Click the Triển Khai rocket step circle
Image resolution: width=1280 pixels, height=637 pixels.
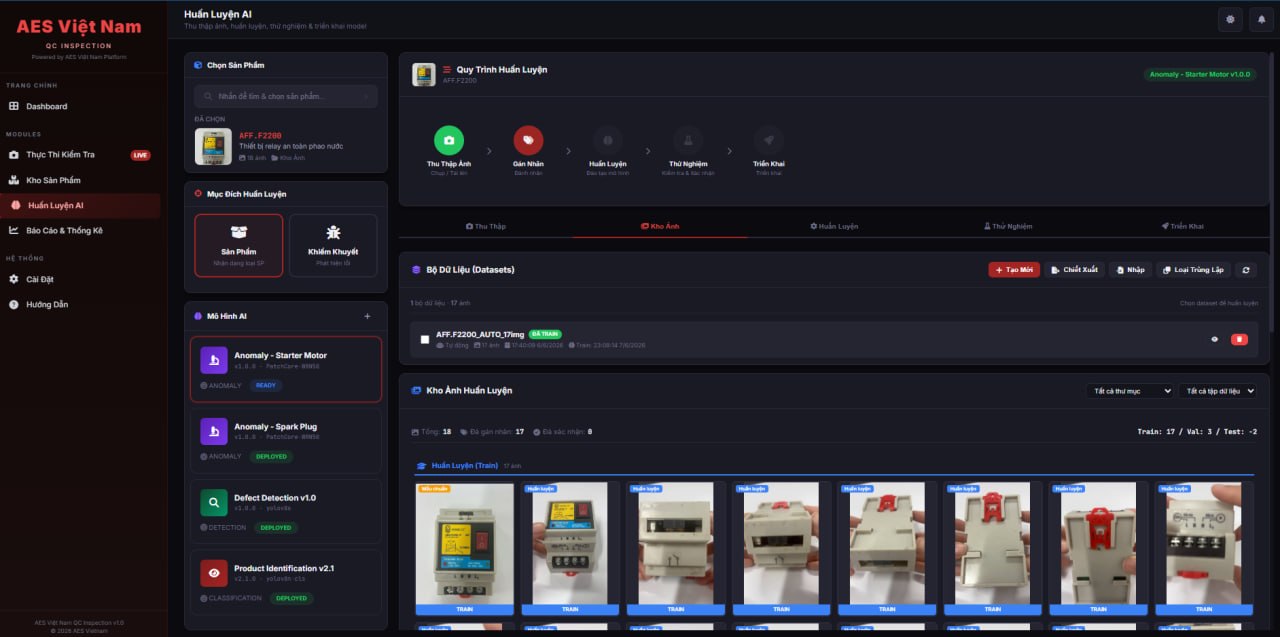769,140
